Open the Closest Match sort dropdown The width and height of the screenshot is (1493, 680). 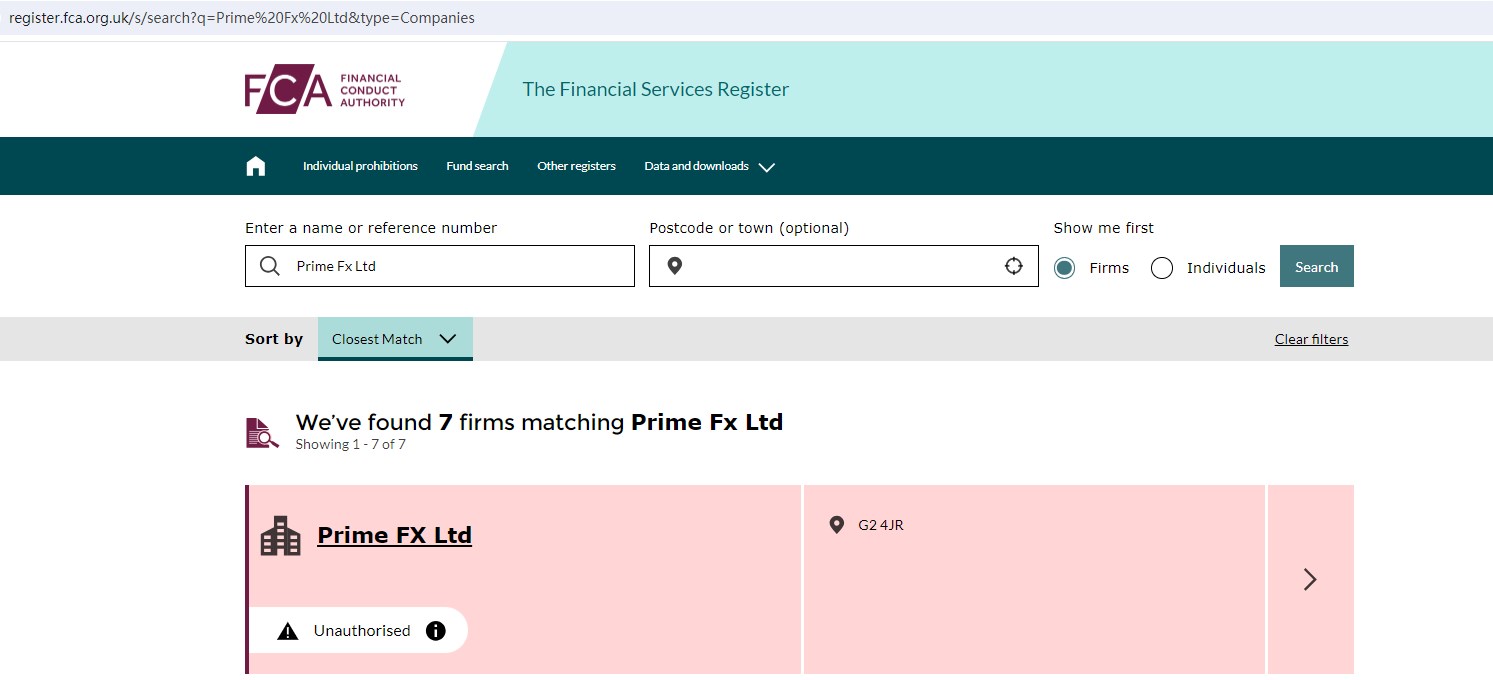tap(395, 339)
